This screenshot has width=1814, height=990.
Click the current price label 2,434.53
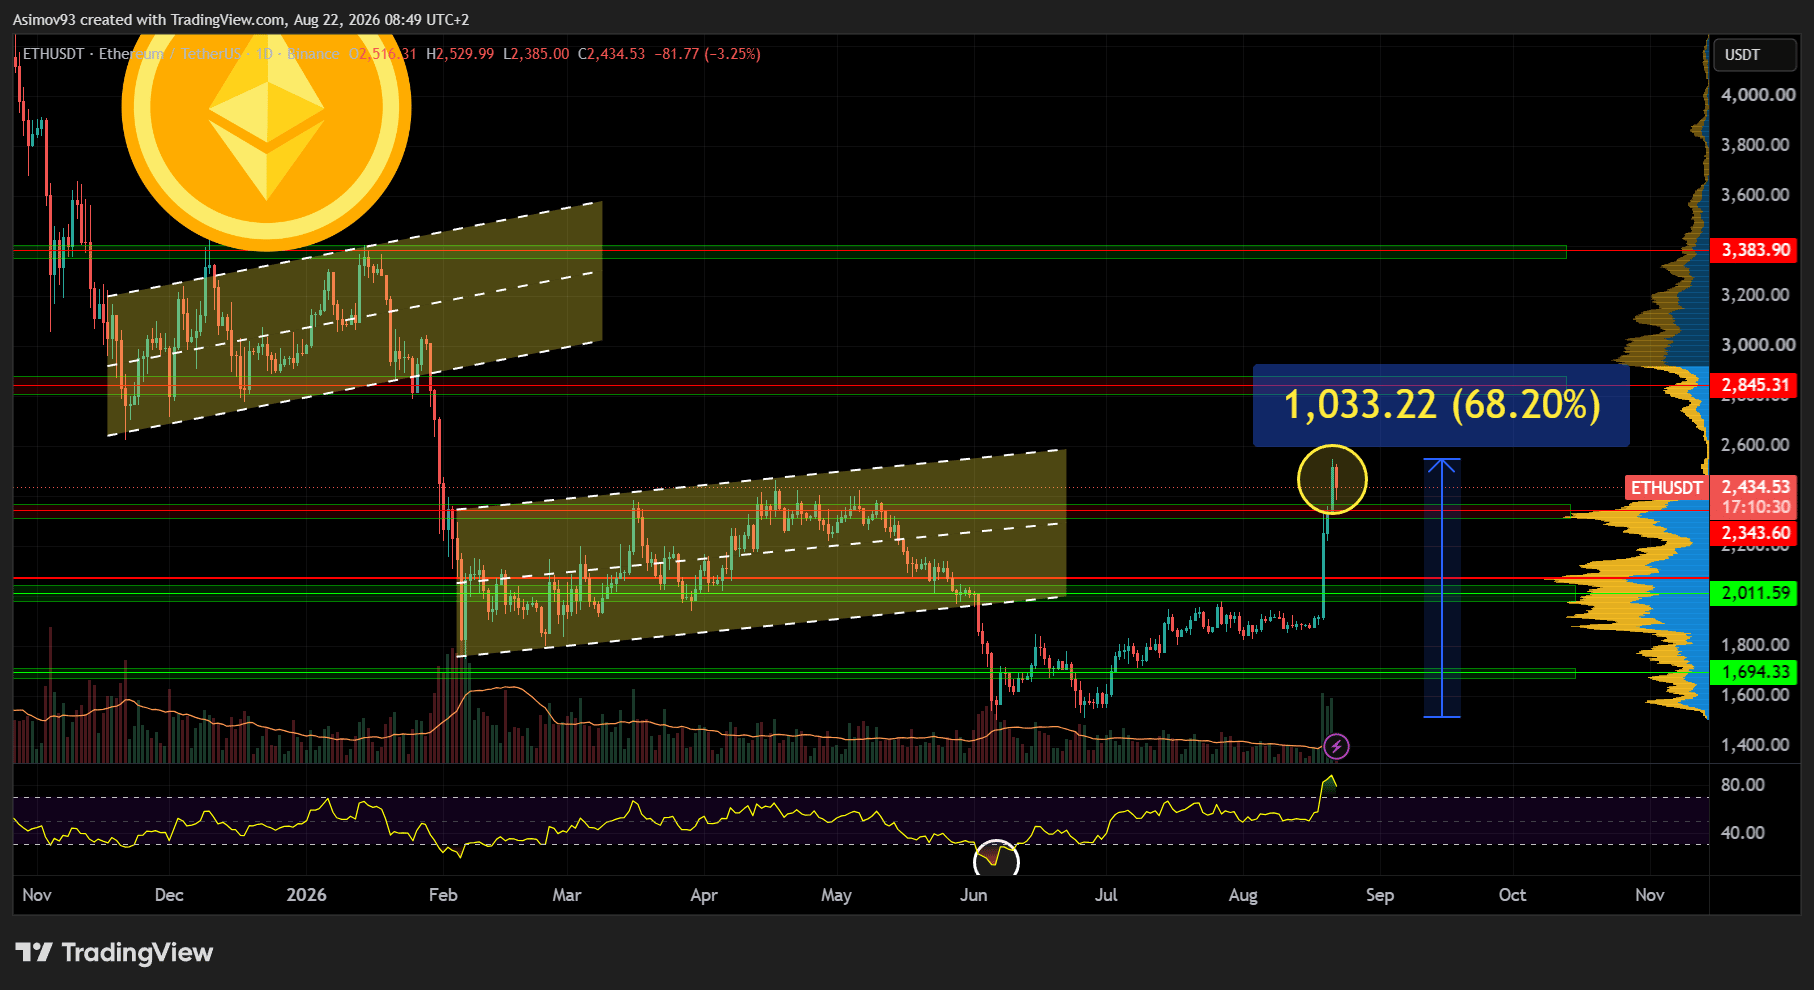pyautogui.click(x=1755, y=487)
